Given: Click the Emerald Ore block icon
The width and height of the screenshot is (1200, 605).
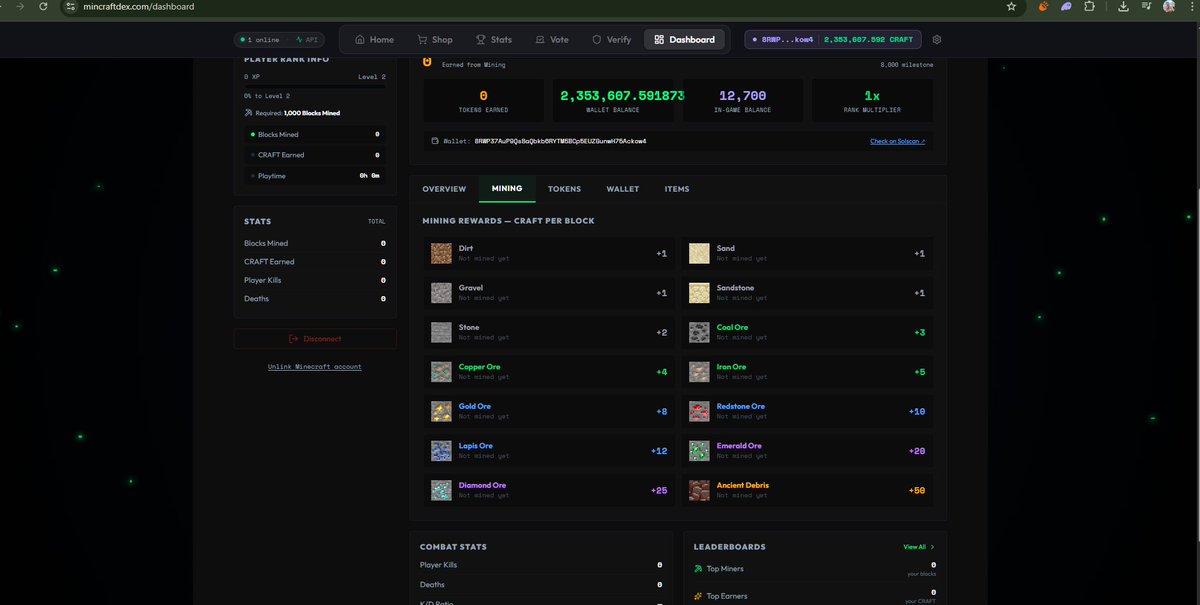Looking at the screenshot, I should (699, 451).
